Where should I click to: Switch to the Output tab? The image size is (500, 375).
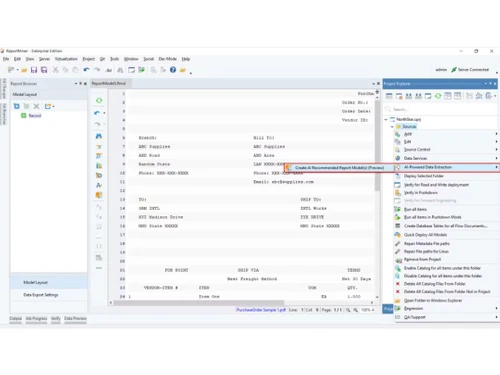[16, 319]
